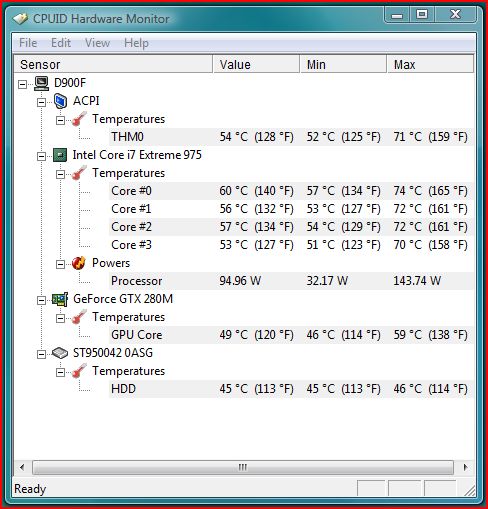Click the Powers flame icon
Screen dimensions: 488x509
pyautogui.click(x=79, y=263)
